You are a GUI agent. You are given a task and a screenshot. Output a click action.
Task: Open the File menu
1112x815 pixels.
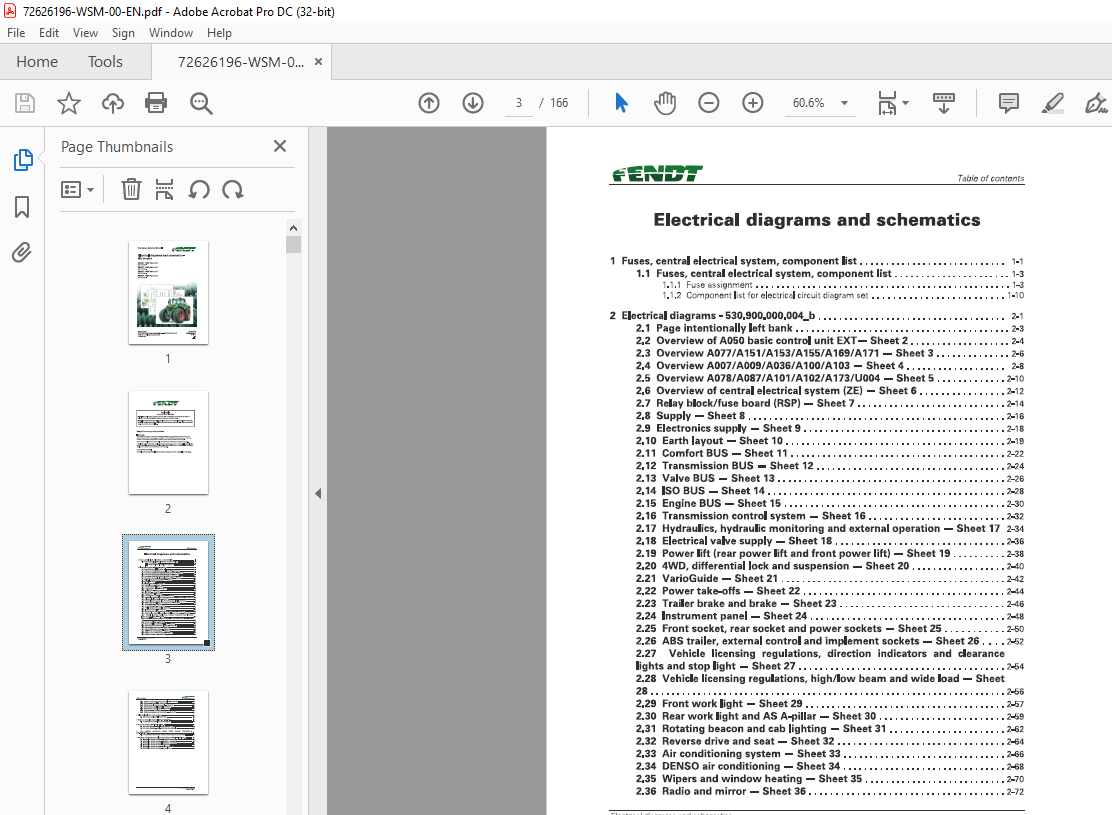(16, 33)
